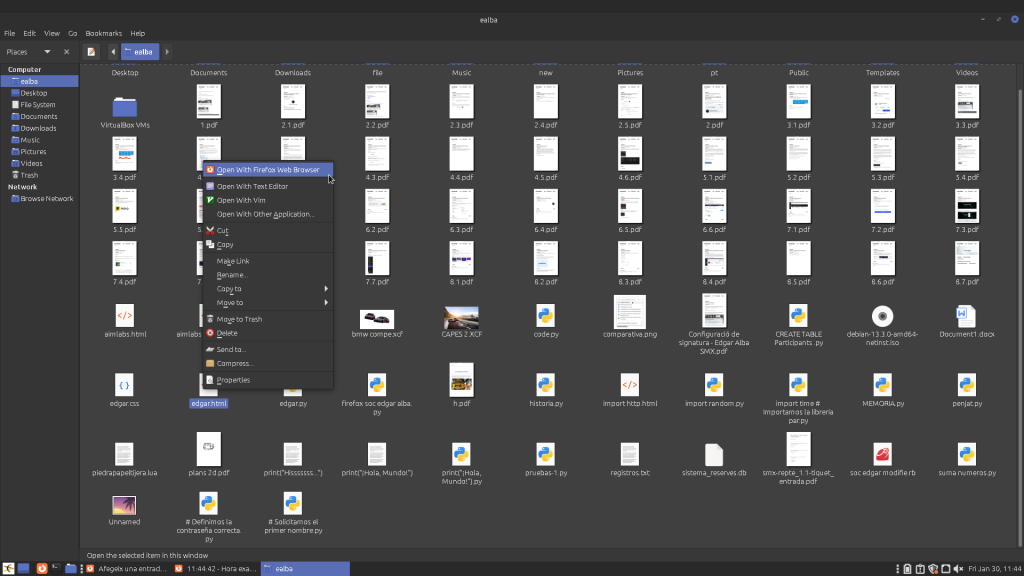Select the debian-13.3.0 ISO disc icon

point(881,315)
